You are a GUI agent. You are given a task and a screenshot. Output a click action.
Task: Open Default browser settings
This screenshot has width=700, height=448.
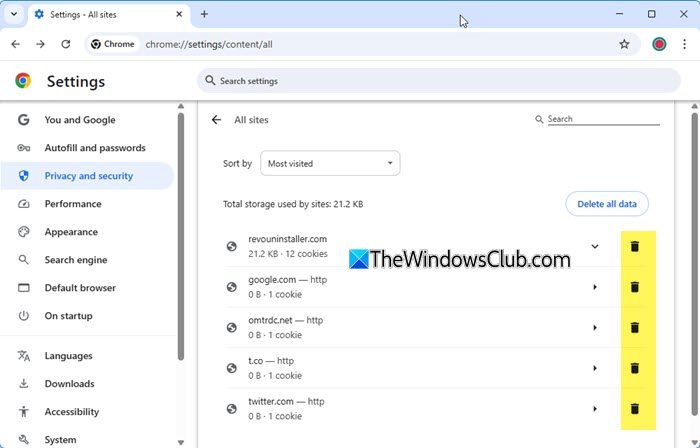[87, 288]
